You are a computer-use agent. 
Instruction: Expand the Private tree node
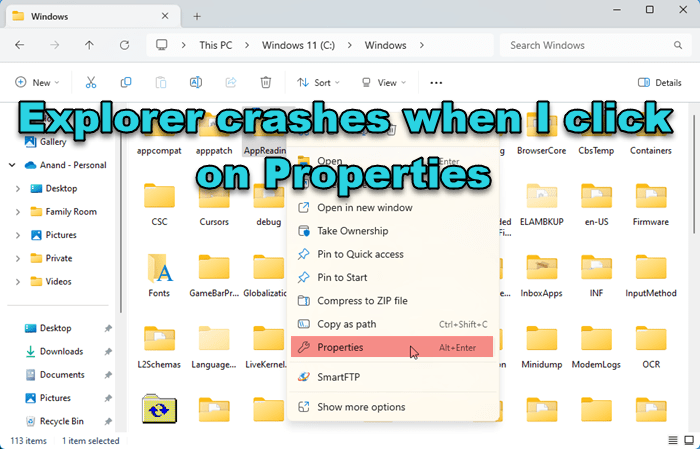[18, 258]
